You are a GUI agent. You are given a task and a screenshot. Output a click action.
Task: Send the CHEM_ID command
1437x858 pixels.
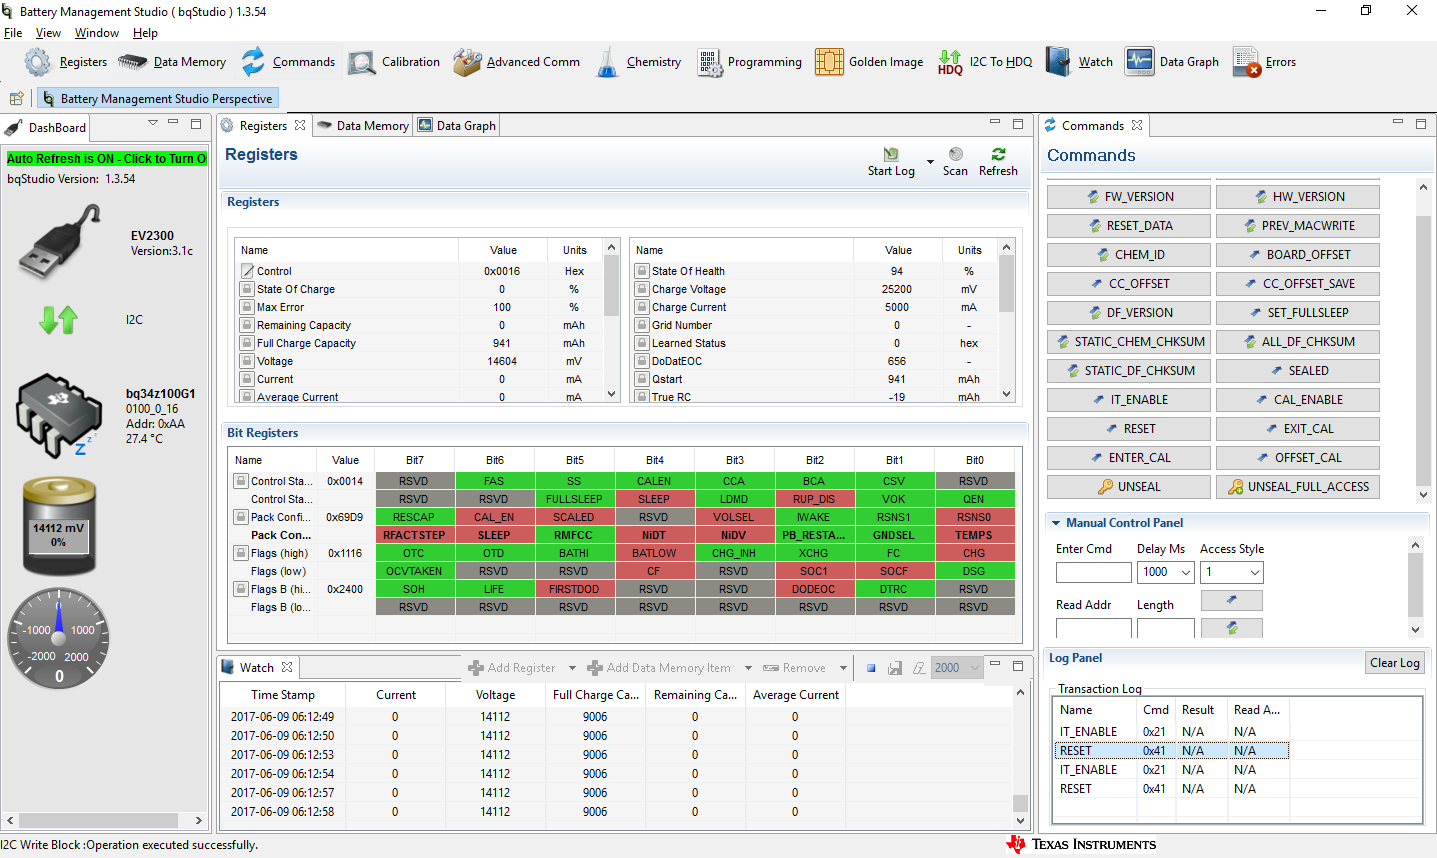click(x=1129, y=255)
